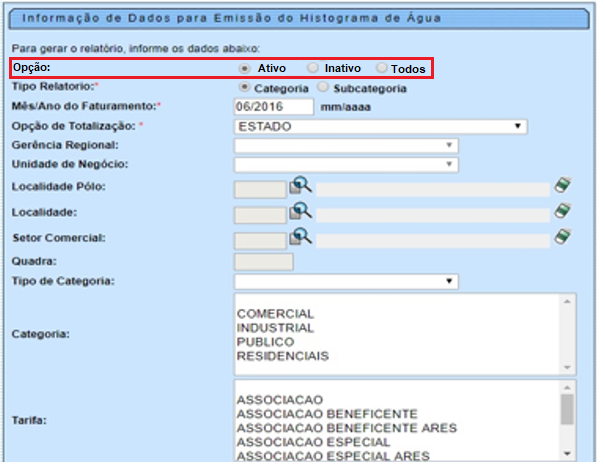Select the Inativo radio option

313,68
